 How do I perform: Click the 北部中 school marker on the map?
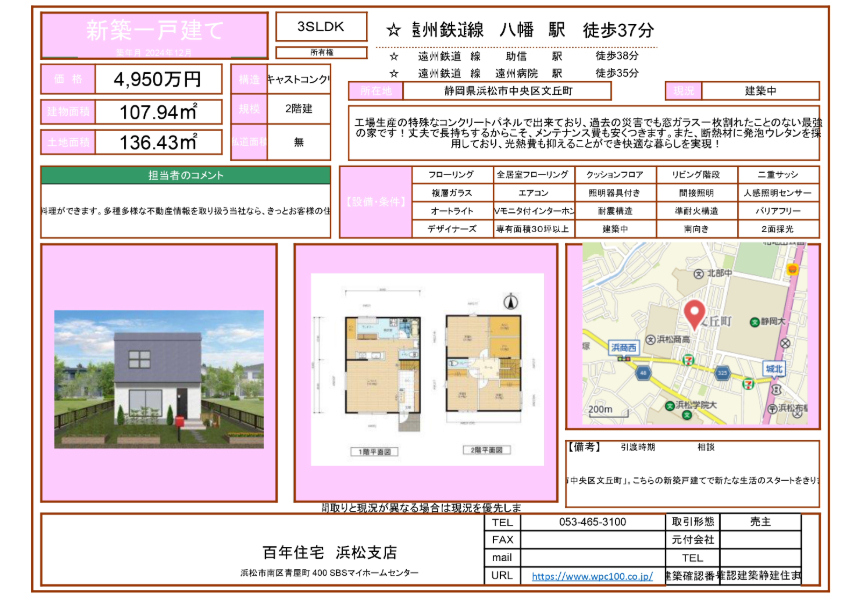tap(713, 273)
